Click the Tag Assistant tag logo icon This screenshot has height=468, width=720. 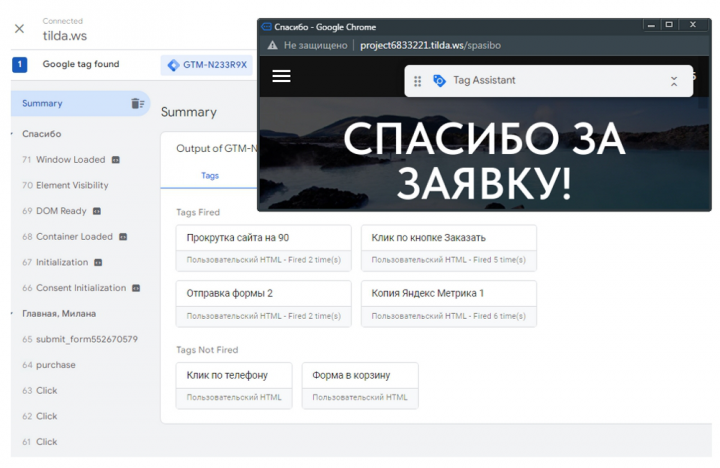coord(439,81)
